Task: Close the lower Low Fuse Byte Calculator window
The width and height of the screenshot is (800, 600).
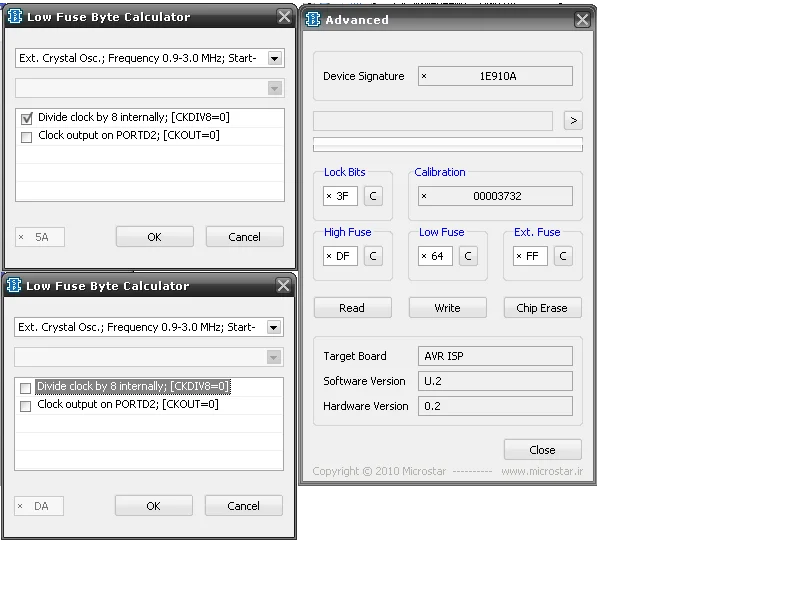Action: click(283, 285)
